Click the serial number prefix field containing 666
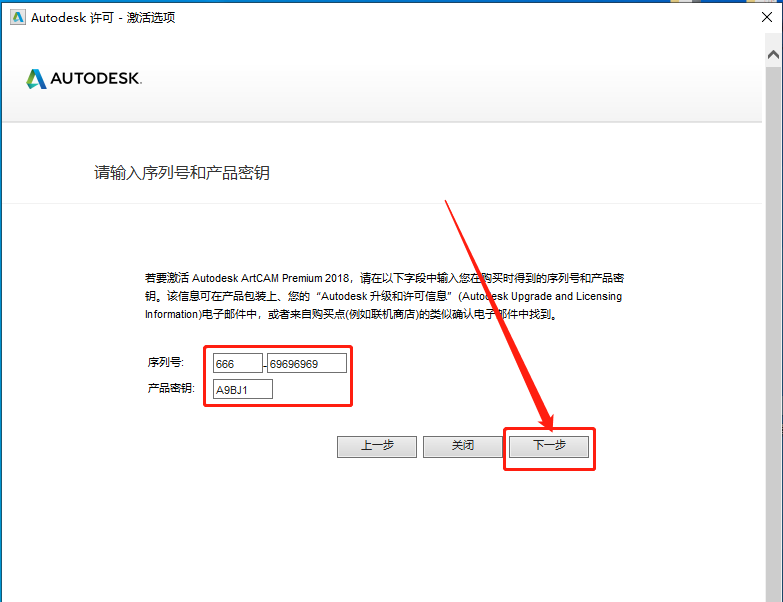The image size is (783, 602). point(237,363)
